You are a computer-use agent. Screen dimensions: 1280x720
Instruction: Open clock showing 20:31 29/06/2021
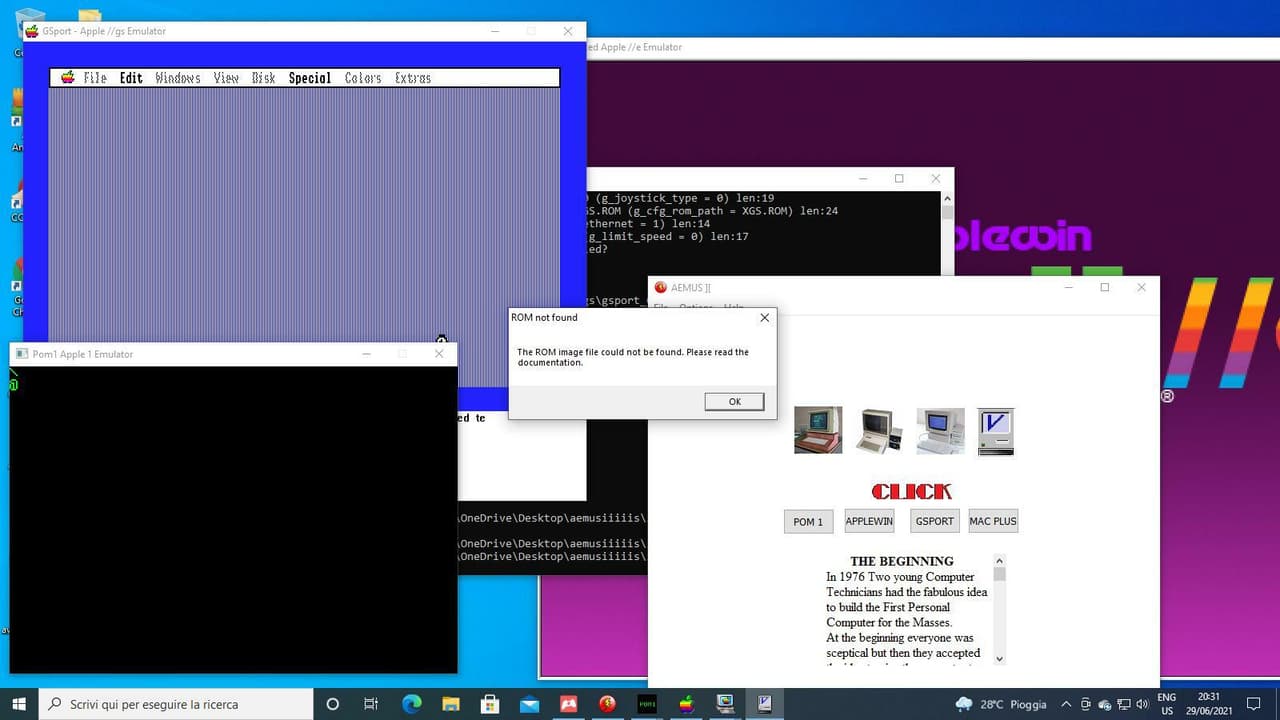[x=1208, y=704]
